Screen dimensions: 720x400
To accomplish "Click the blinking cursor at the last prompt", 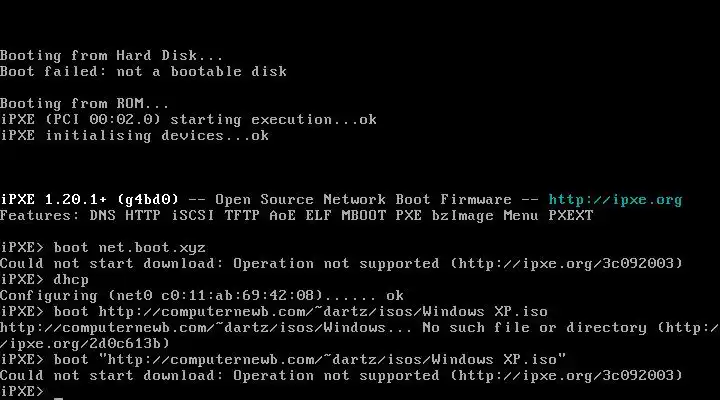I will pos(59,392).
